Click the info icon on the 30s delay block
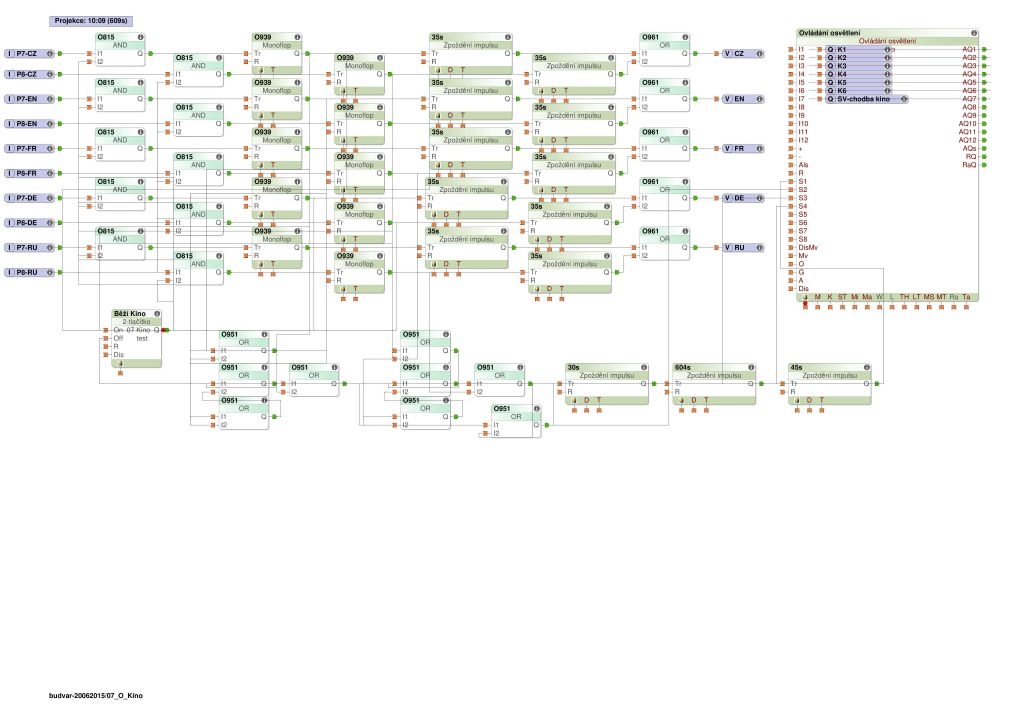Viewport: 1024px width, 724px height. coord(644,368)
